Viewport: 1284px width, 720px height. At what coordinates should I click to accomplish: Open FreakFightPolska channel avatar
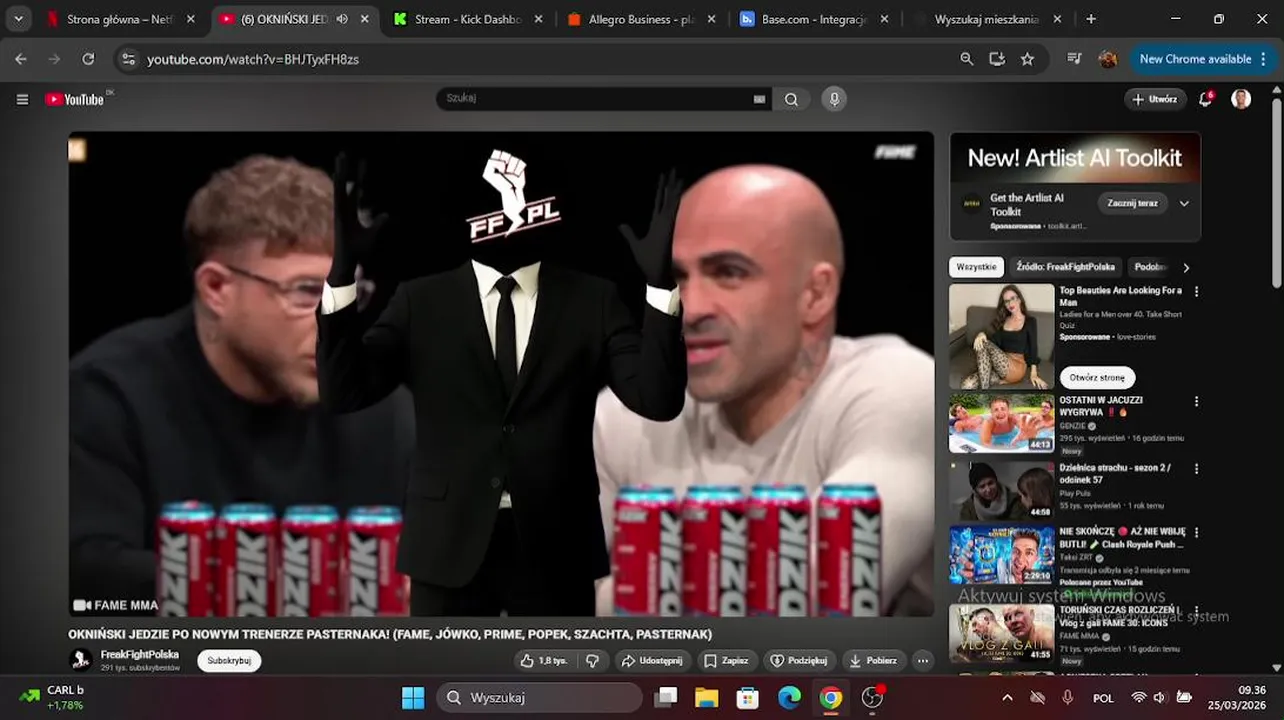click(80, 660)
